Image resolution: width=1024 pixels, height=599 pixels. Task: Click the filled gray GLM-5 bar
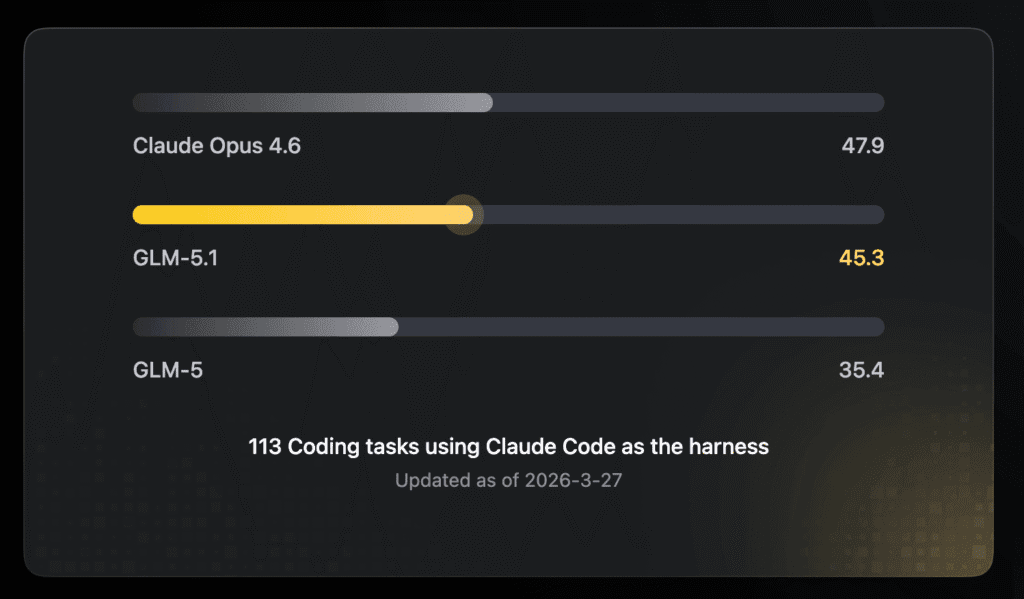tap(265, 327)
